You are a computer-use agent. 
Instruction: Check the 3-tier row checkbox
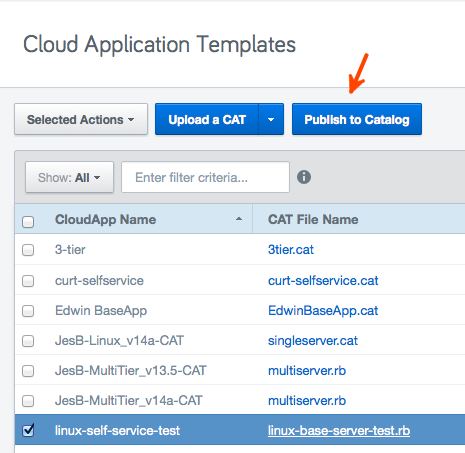click(x=28, y=250)
